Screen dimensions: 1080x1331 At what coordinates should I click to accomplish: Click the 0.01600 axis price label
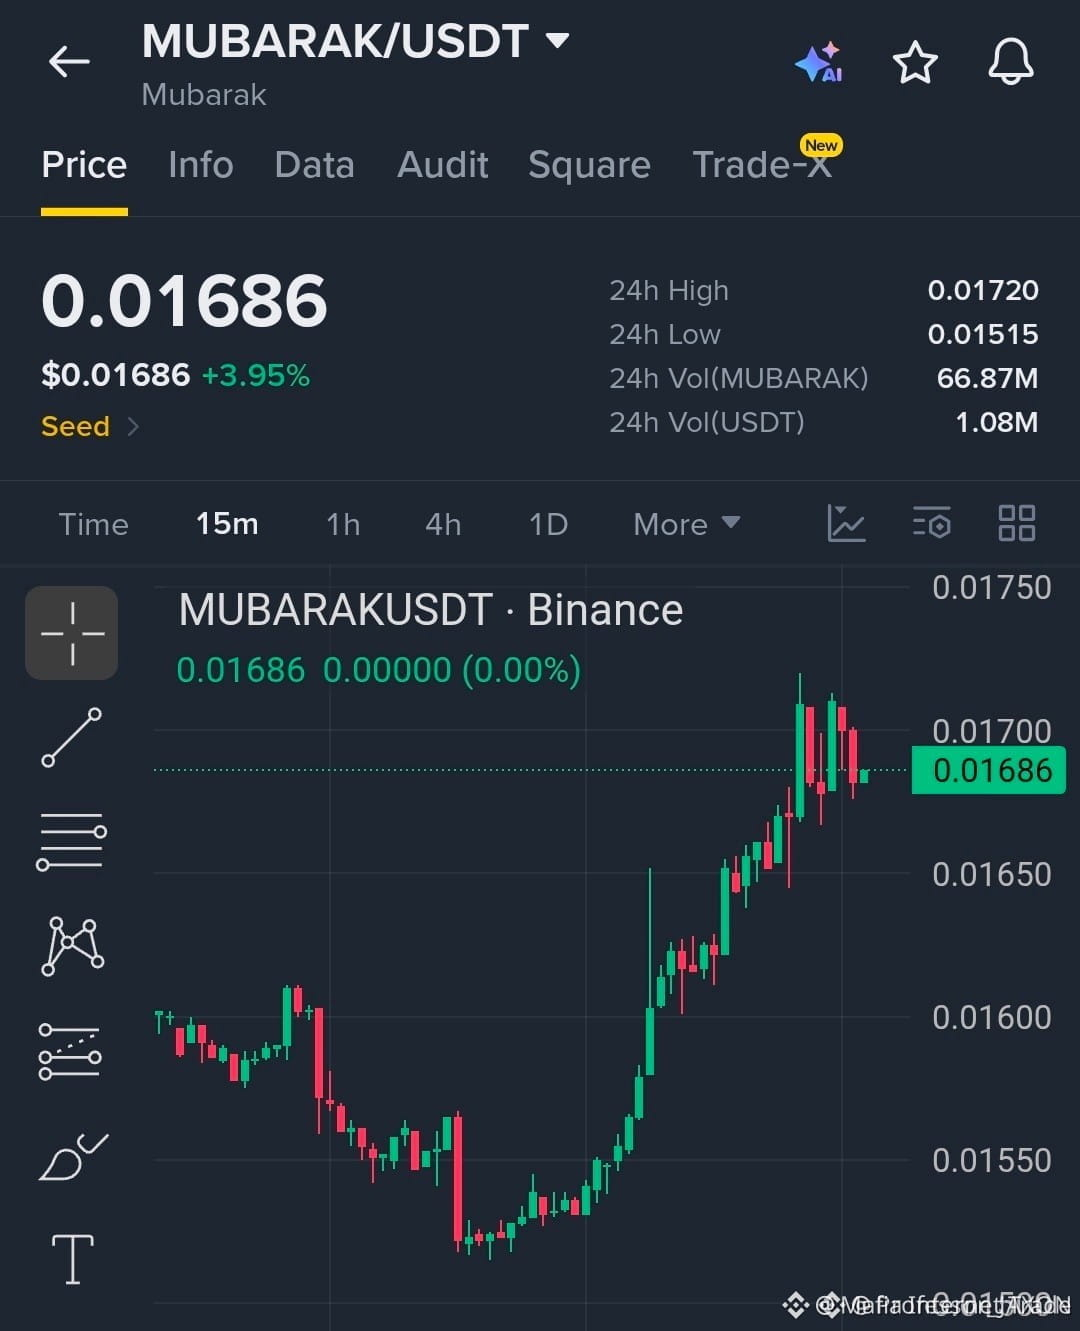coord(991,1018)
